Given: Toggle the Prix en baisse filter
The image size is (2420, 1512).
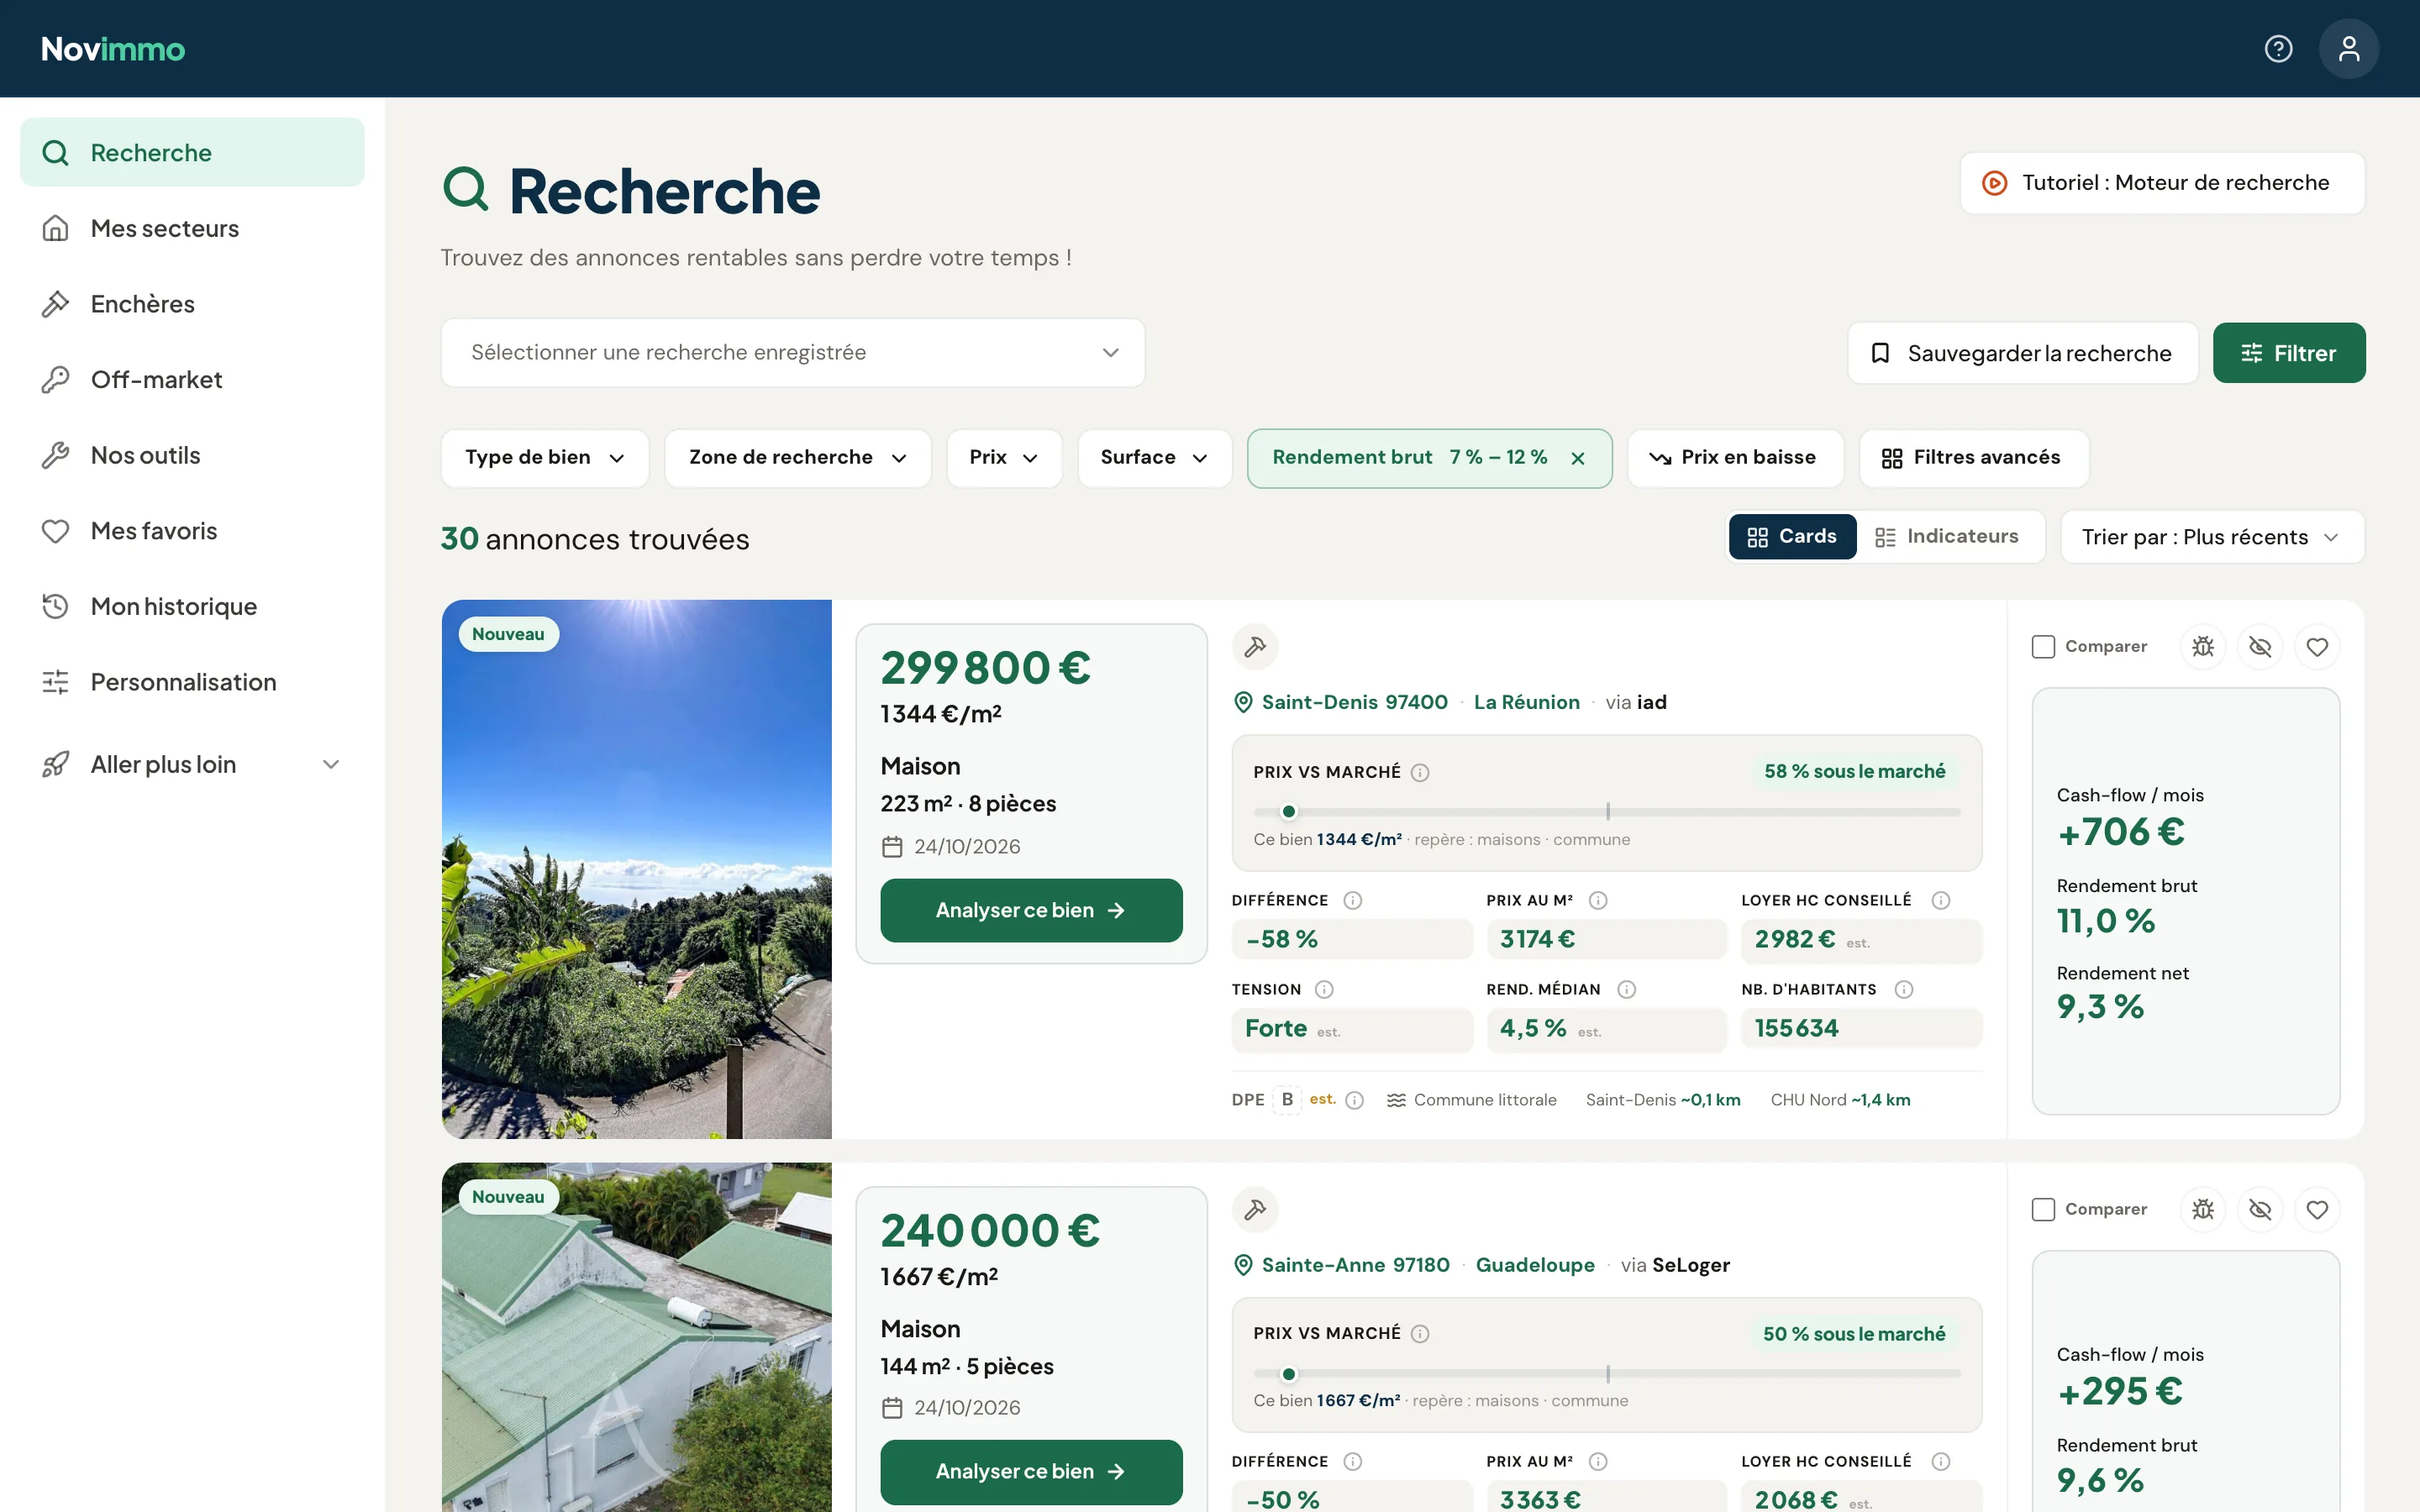Looking at the screenshot, I should [x=1735, y=458].
